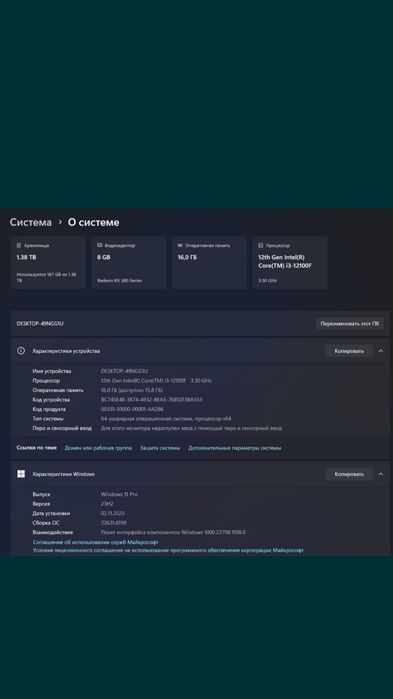Viewport: 393px width, 699px height.
Task: Open the Microsoft software license terms link
Action: (x=168, y=550)
